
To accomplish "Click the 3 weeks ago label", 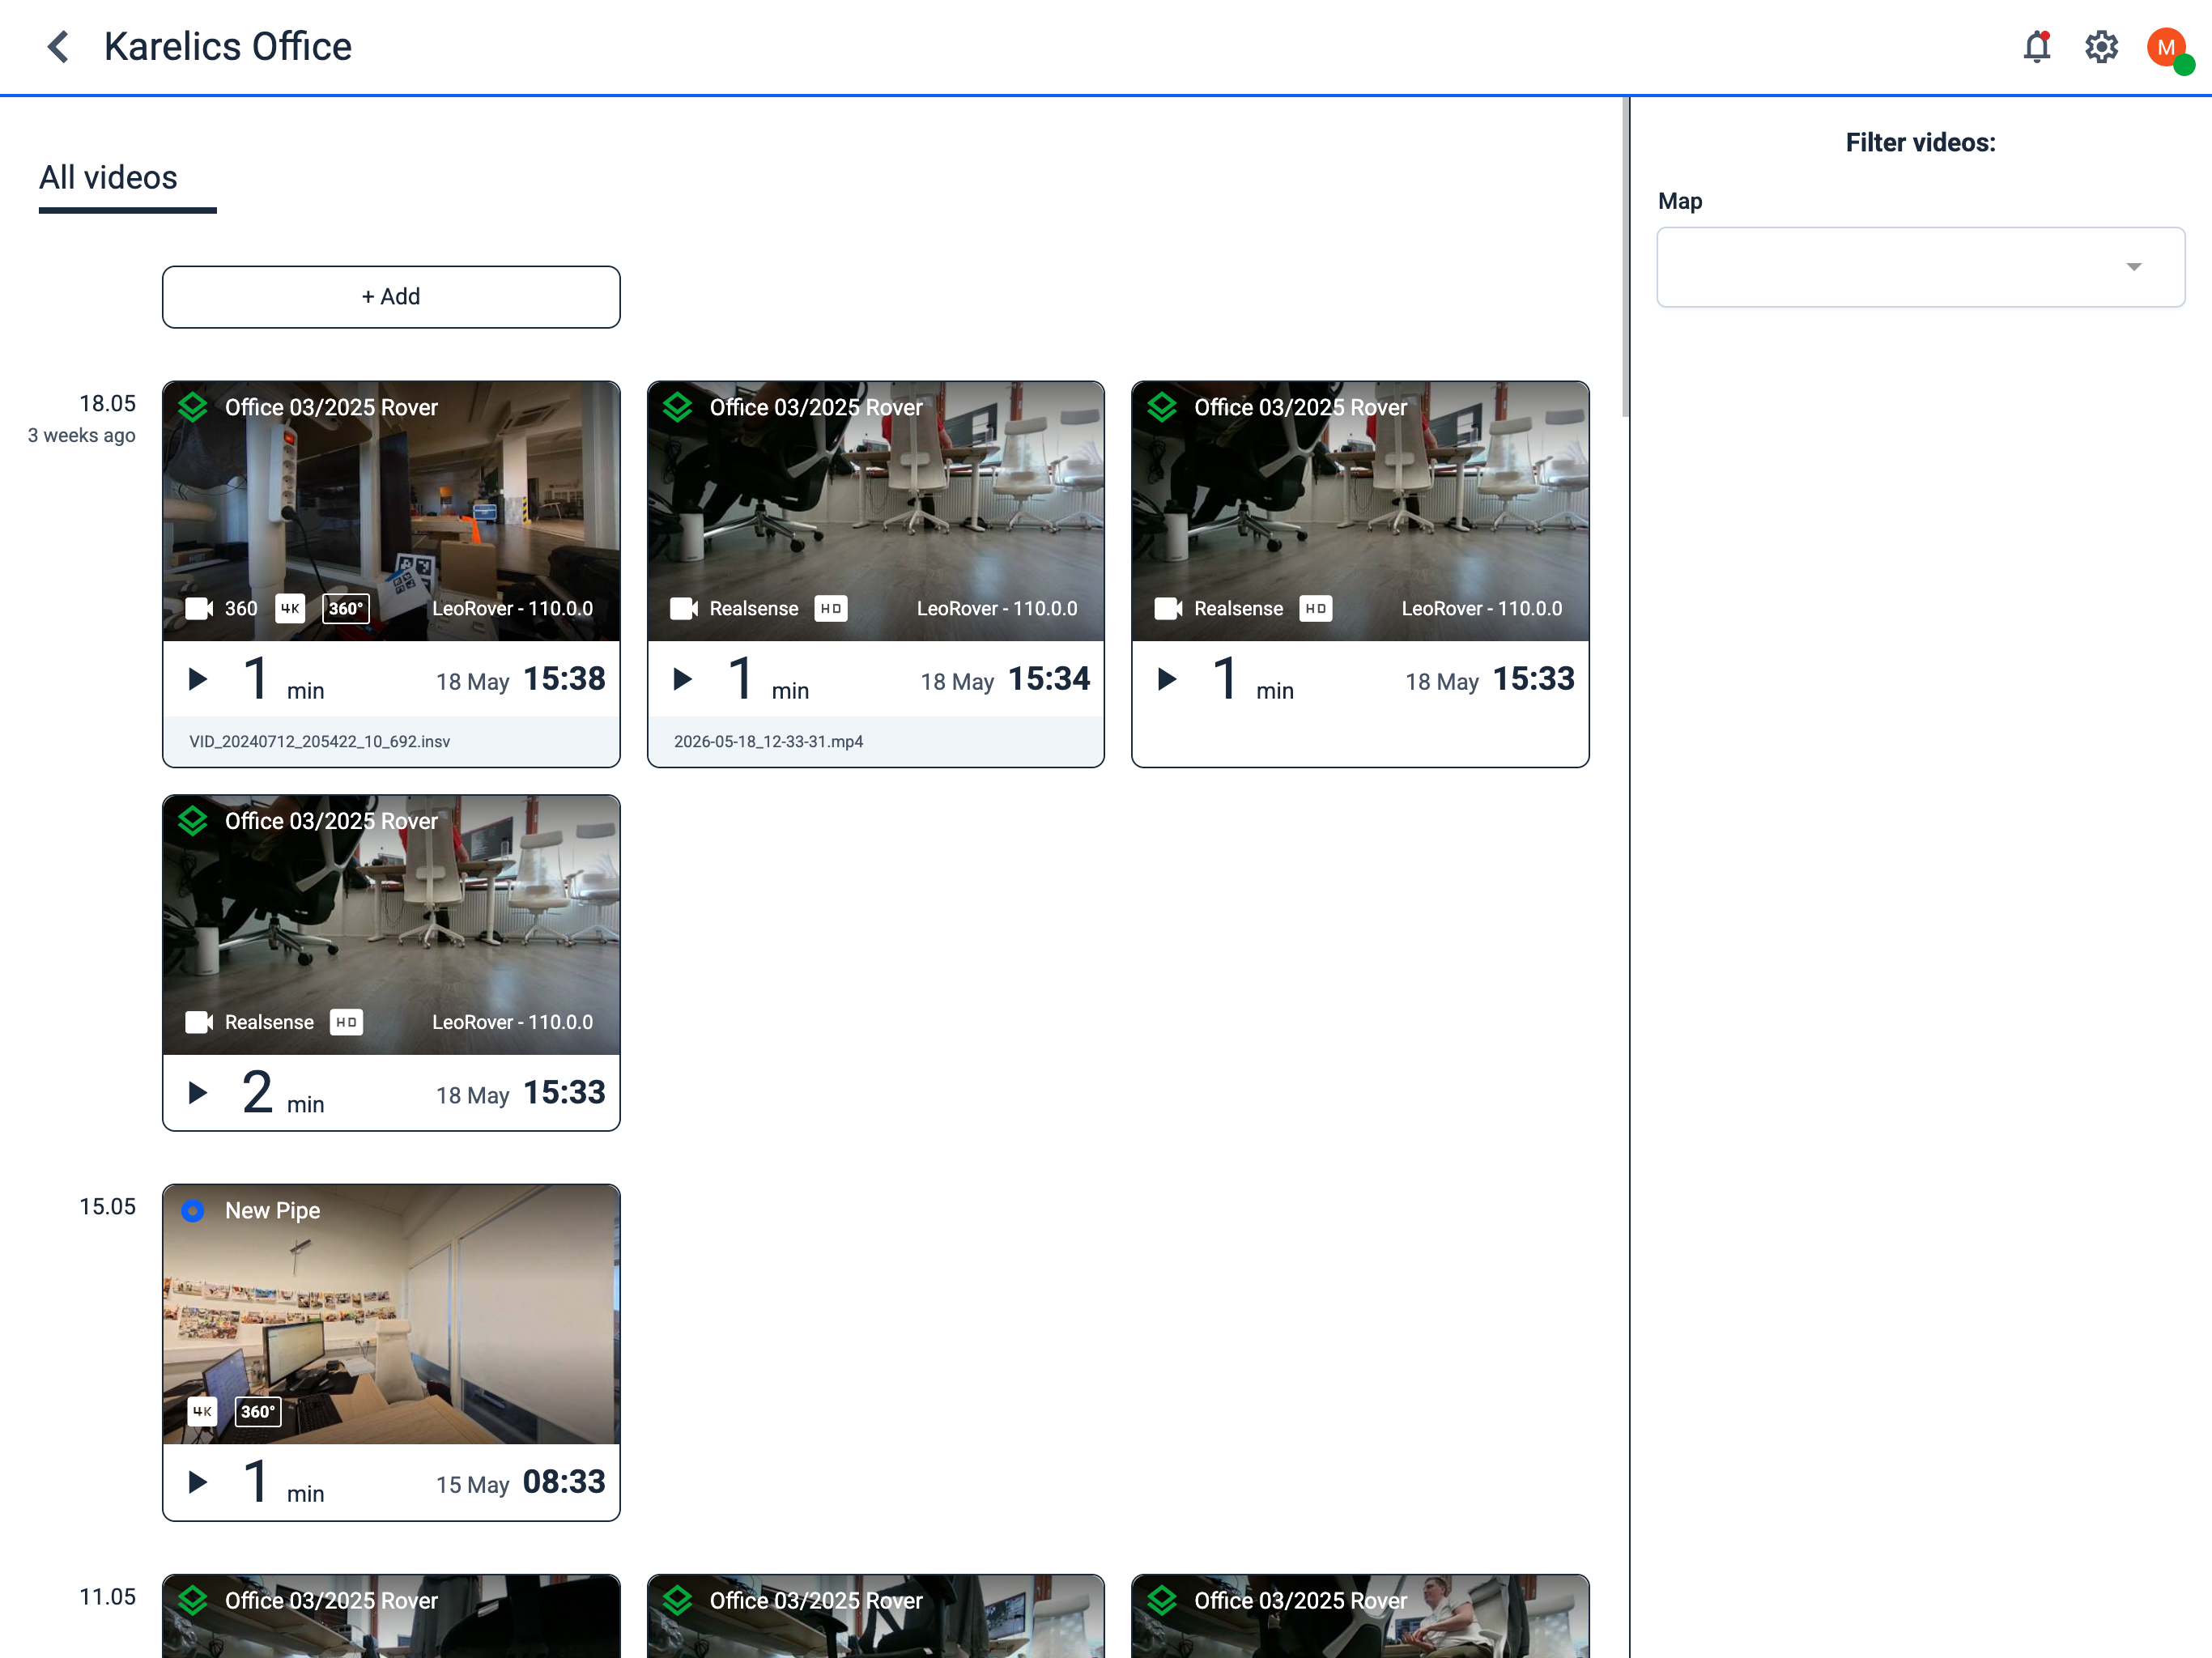I will (x=82, y=436).
